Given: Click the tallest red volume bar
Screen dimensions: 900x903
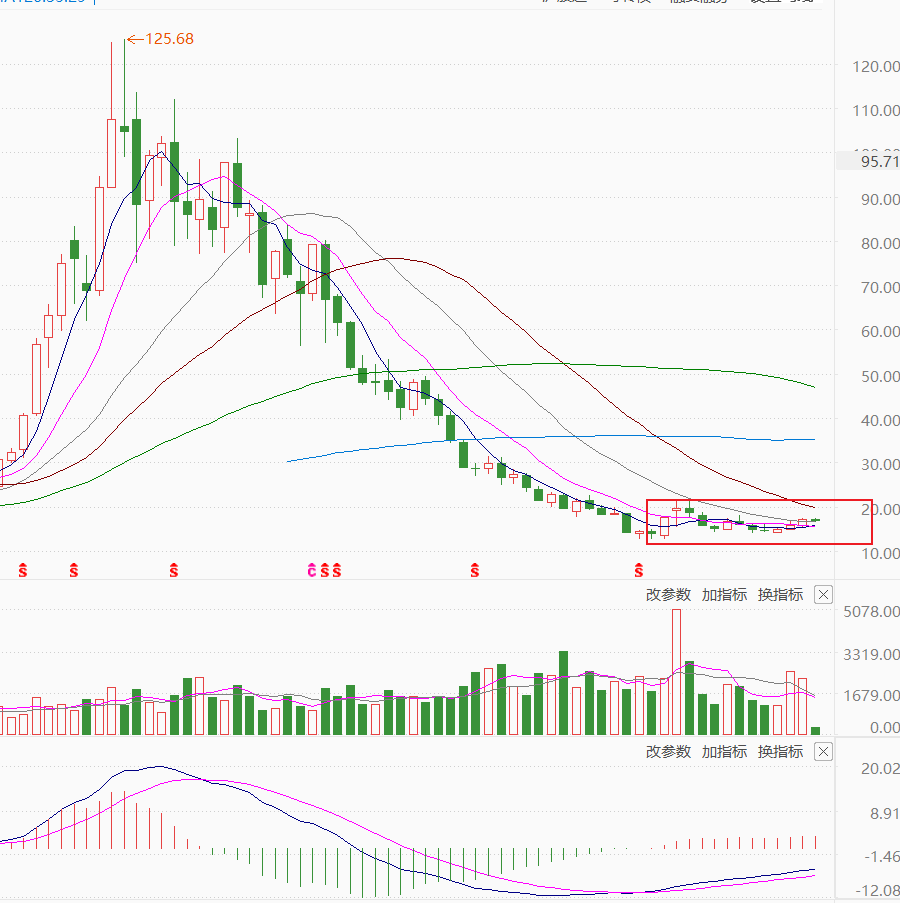Looking at the screenshot, I should tap(677, 671).
